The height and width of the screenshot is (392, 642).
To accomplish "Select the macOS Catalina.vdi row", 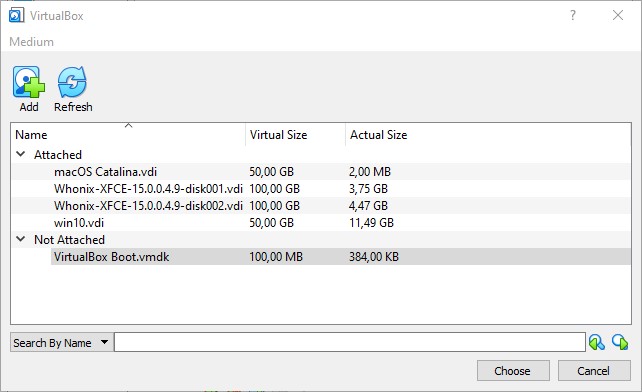I will pyautogui.click(x=321, y=172).
